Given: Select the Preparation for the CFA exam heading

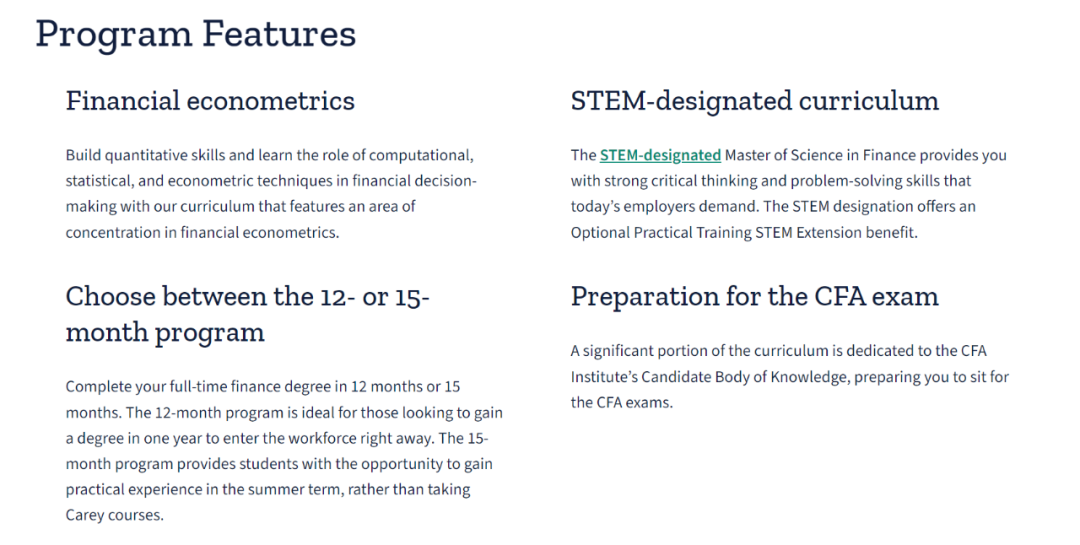Looking at the screenshot, I should (x=755, y=297).
